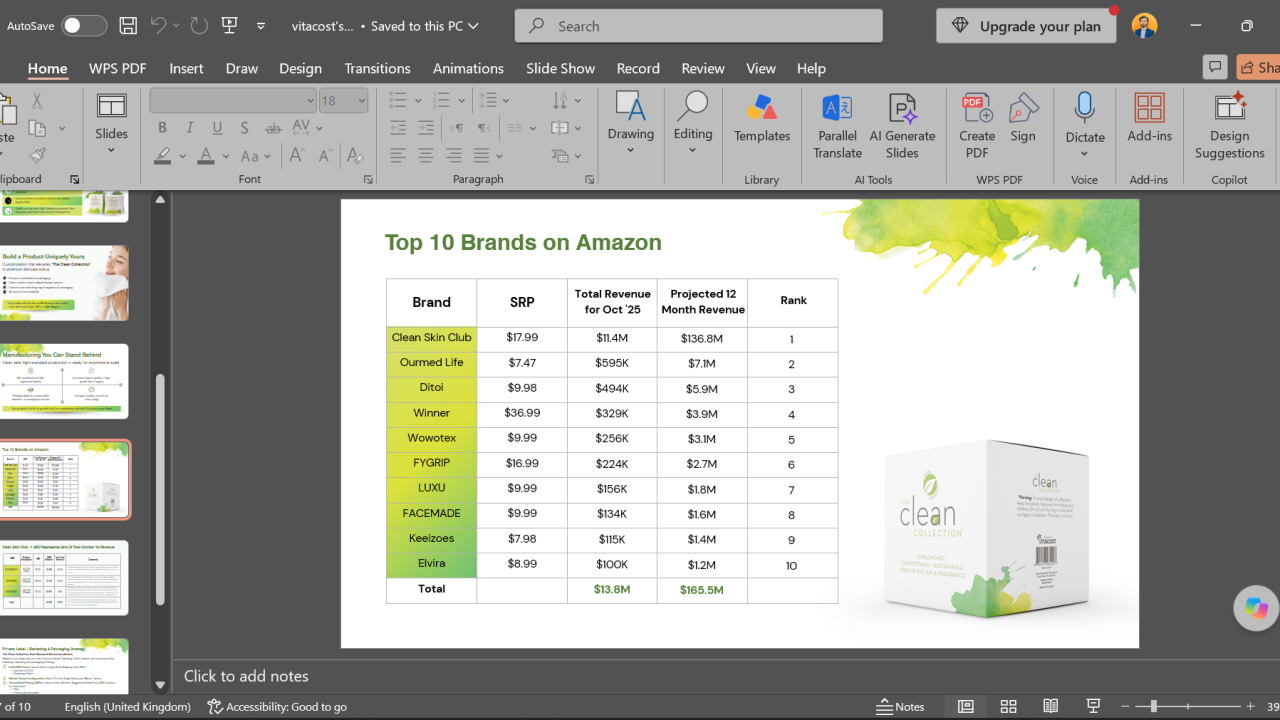Click the Accessibility: Good to go status
The width and height of the screenshot is (1280, 720).
coord(277,706)
